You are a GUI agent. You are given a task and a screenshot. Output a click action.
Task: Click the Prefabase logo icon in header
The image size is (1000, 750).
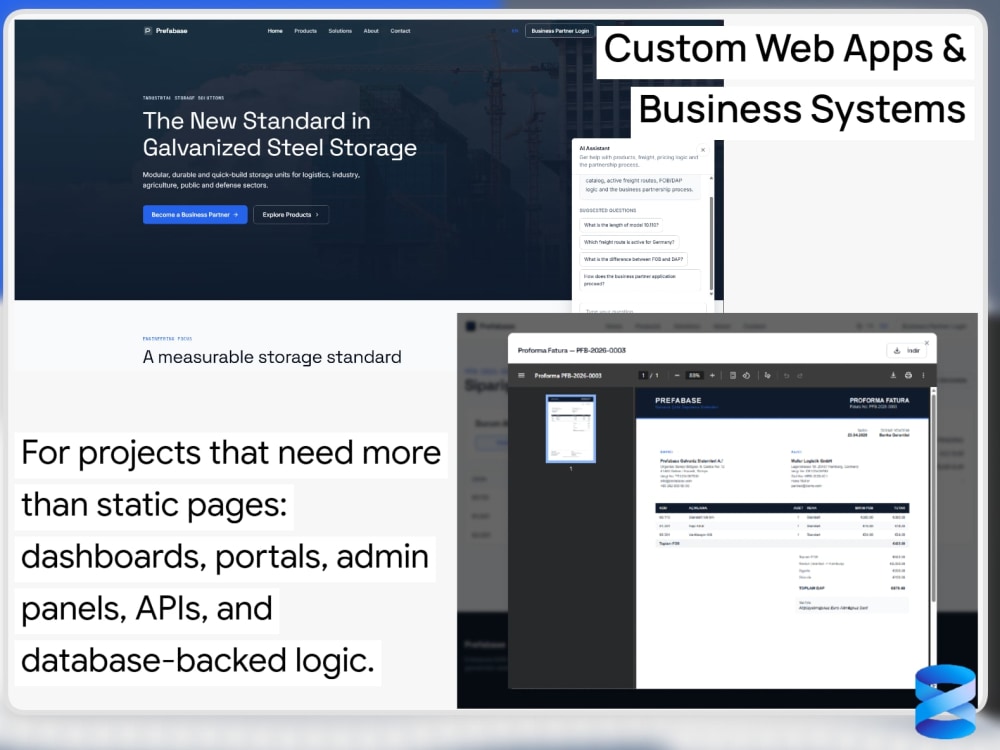[x=147, y=31]
